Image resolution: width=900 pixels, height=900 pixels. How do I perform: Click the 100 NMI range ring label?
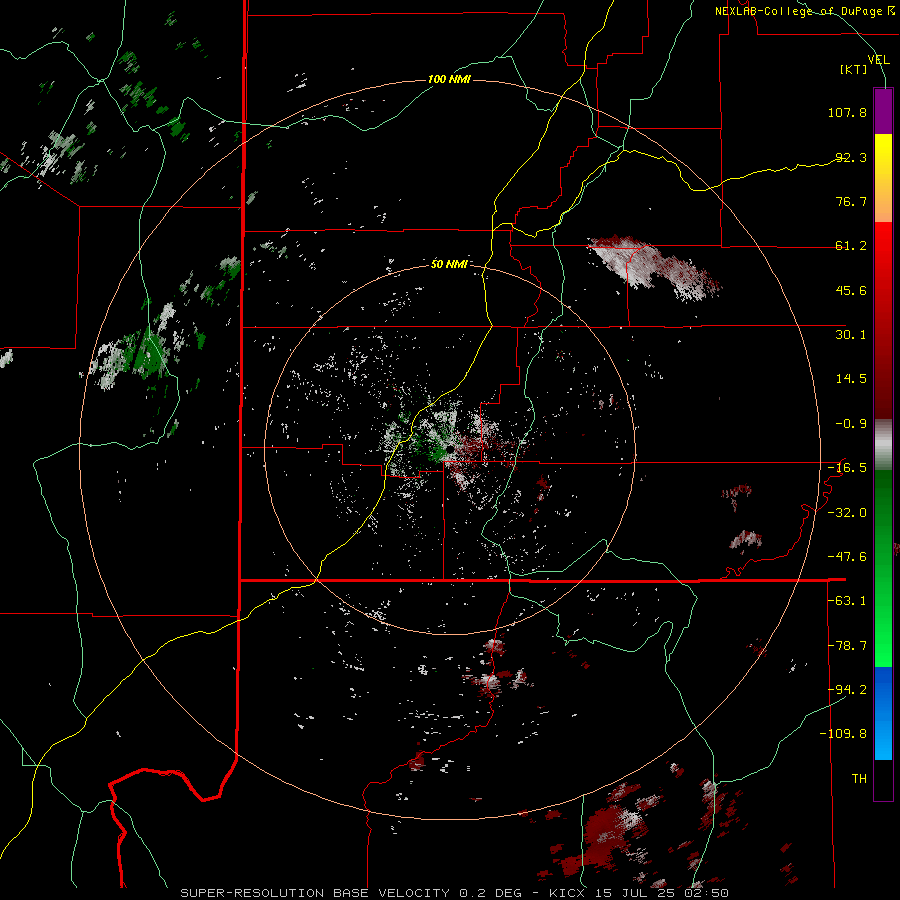[x=449, y=79]
